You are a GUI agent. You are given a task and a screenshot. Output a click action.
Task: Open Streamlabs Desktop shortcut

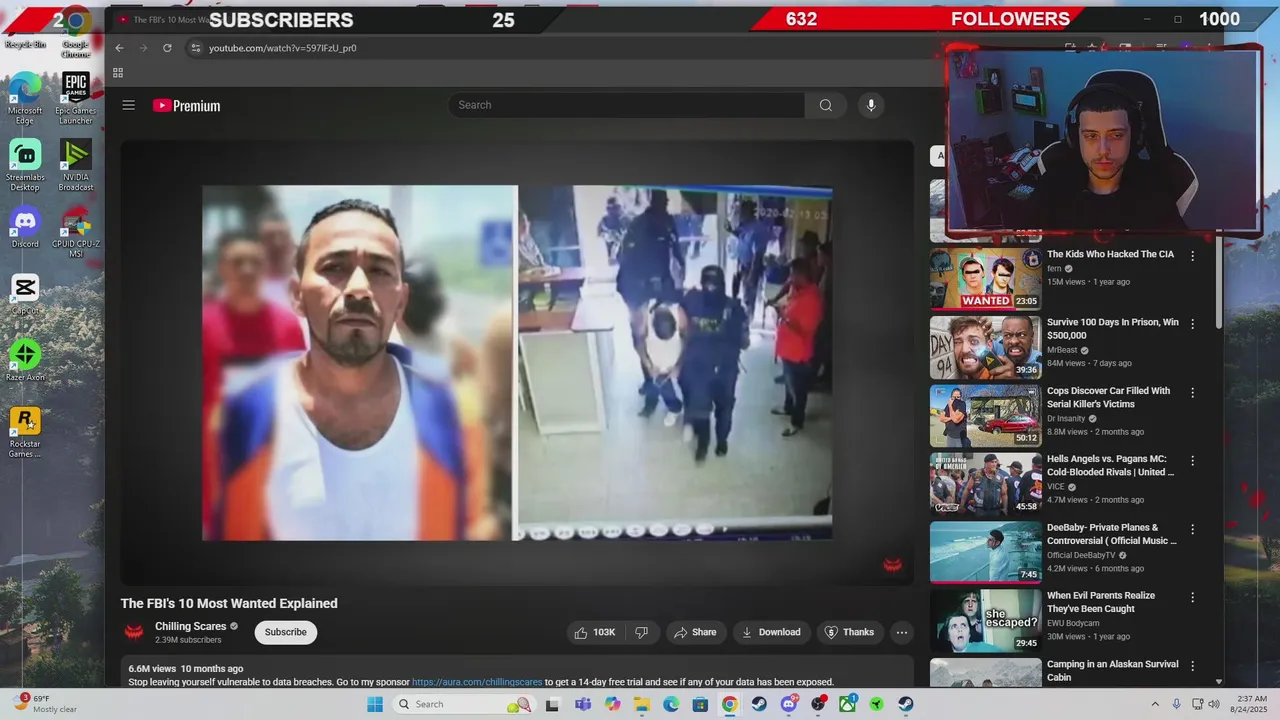point(25,165)
